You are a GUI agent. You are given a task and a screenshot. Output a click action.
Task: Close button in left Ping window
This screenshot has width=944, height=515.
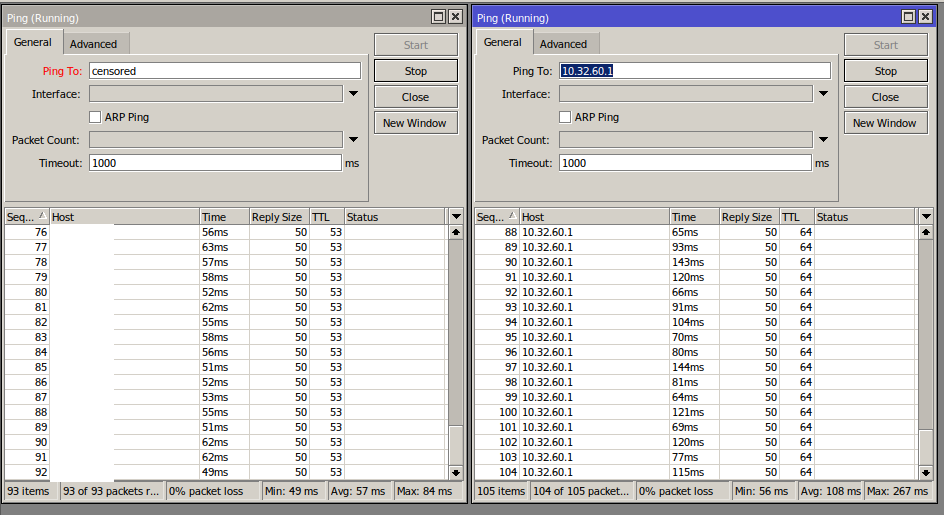point(415,97)
